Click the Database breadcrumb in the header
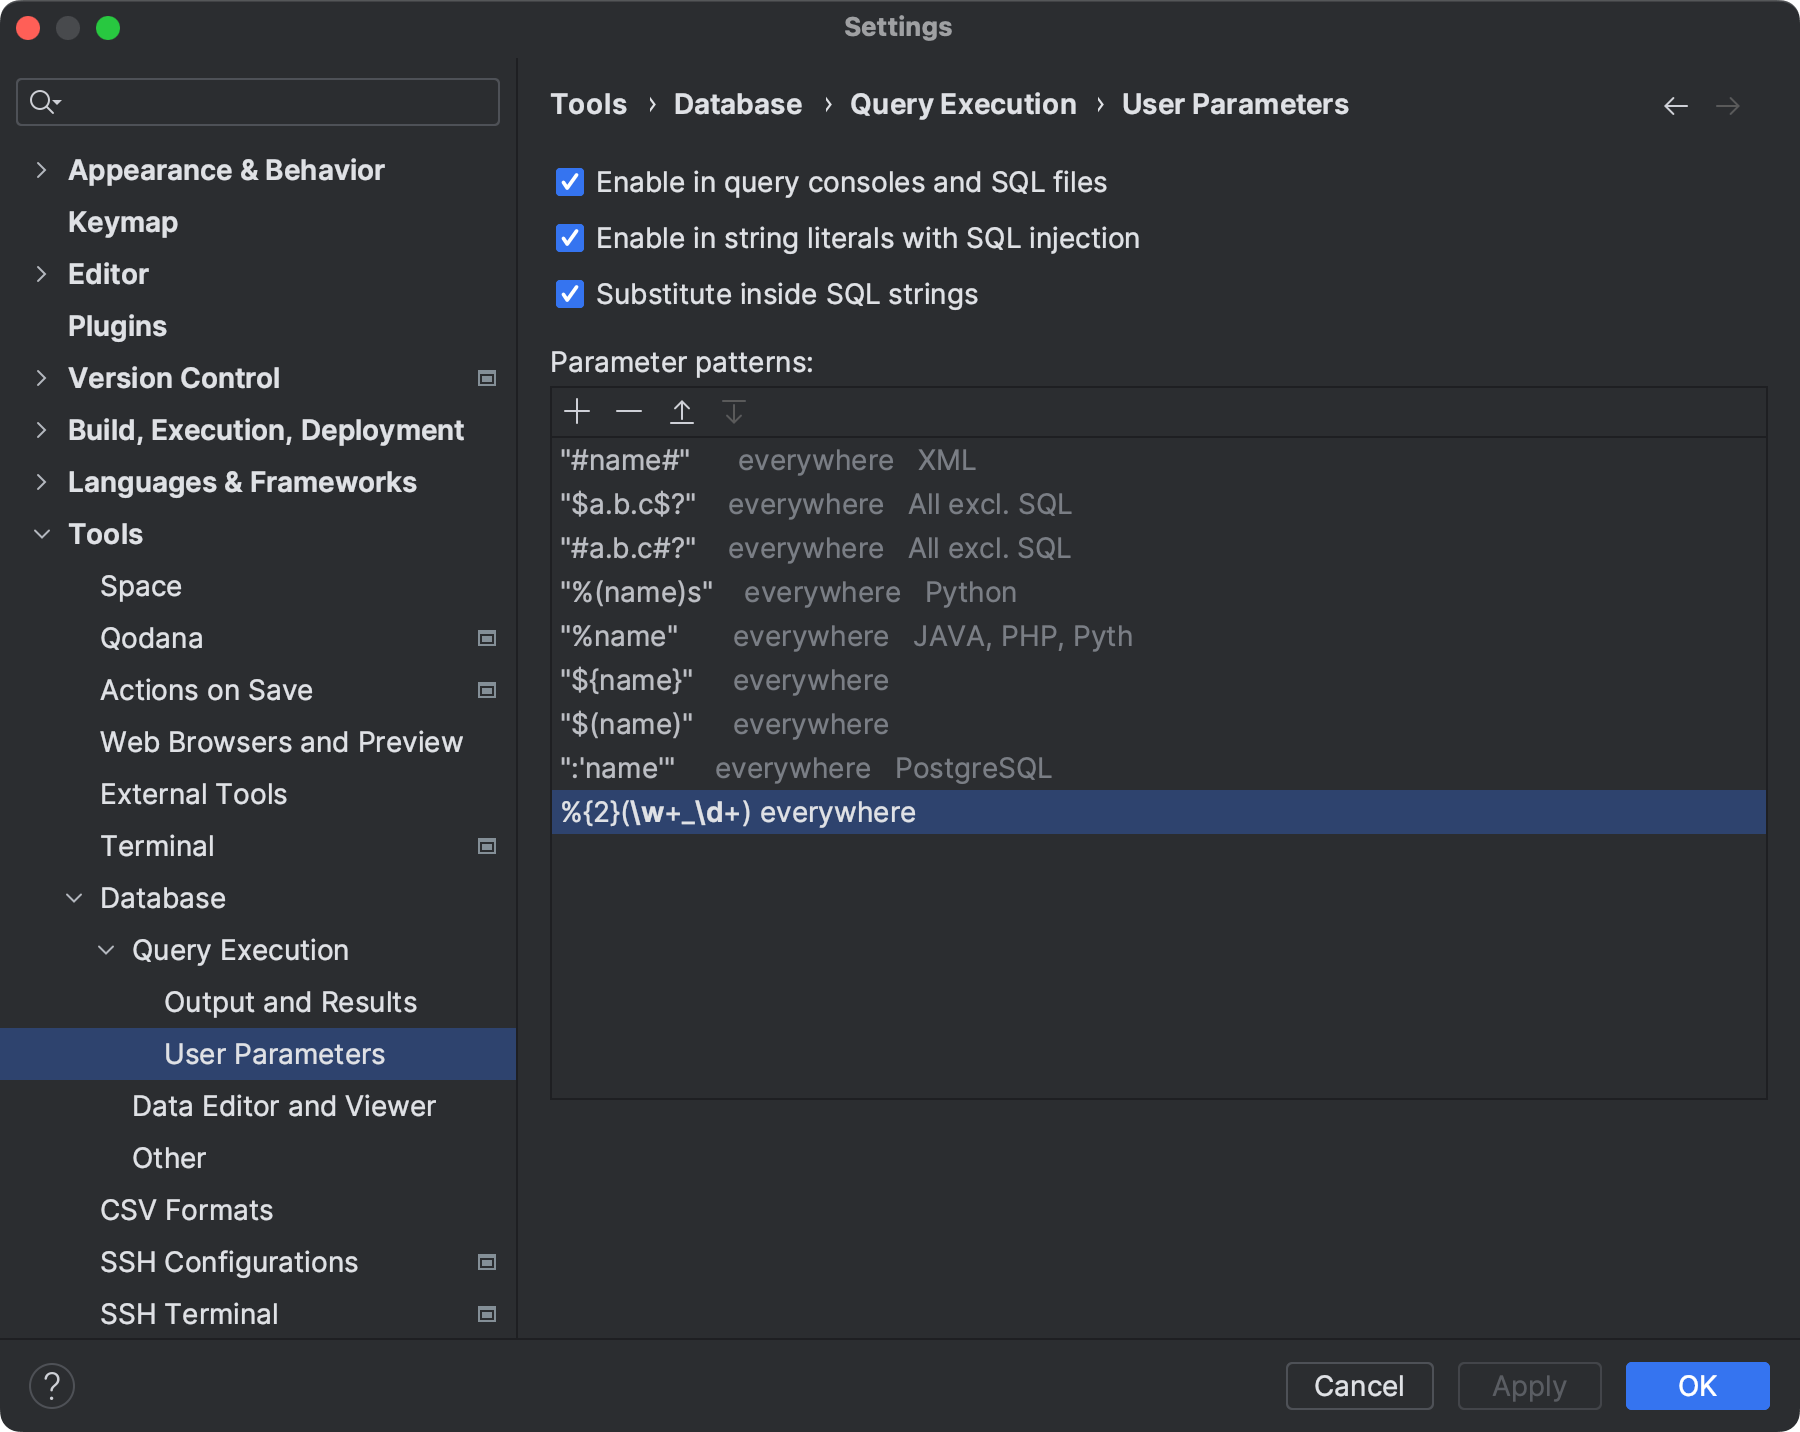1800x1432 pixels. (737, 103)
